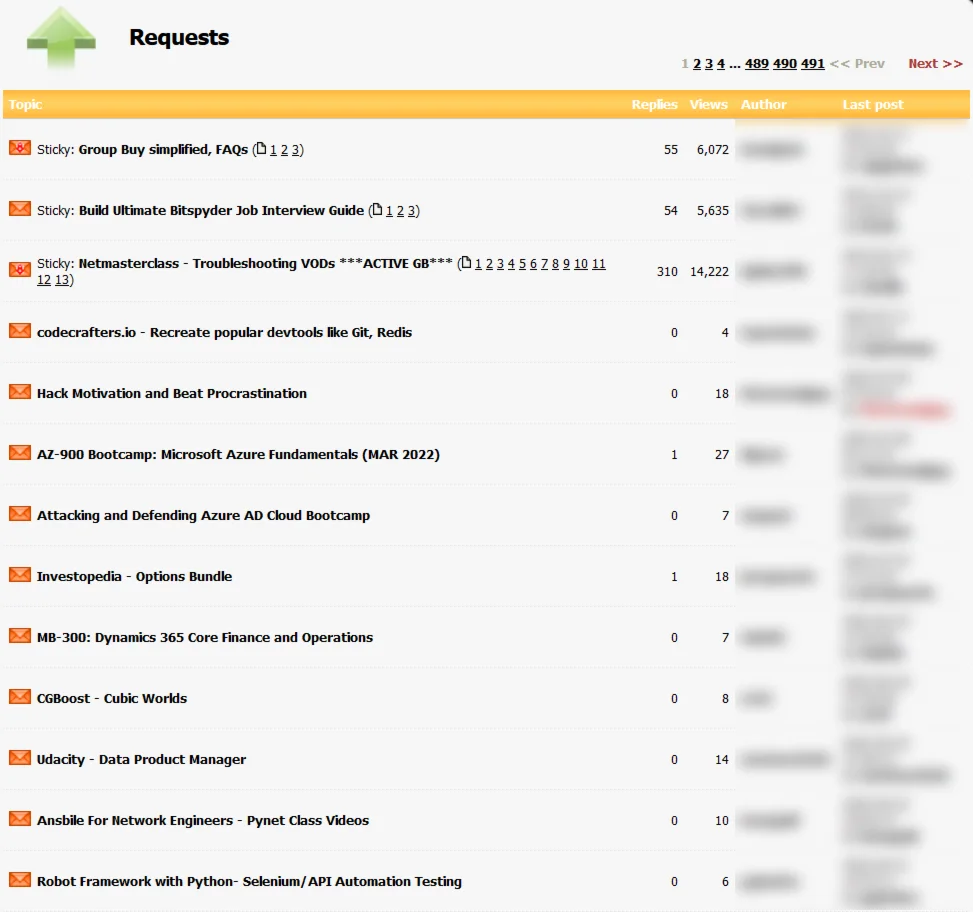
Task: Click the 6,072 views value for Group Buy
Action: click(x=712, y=150)
